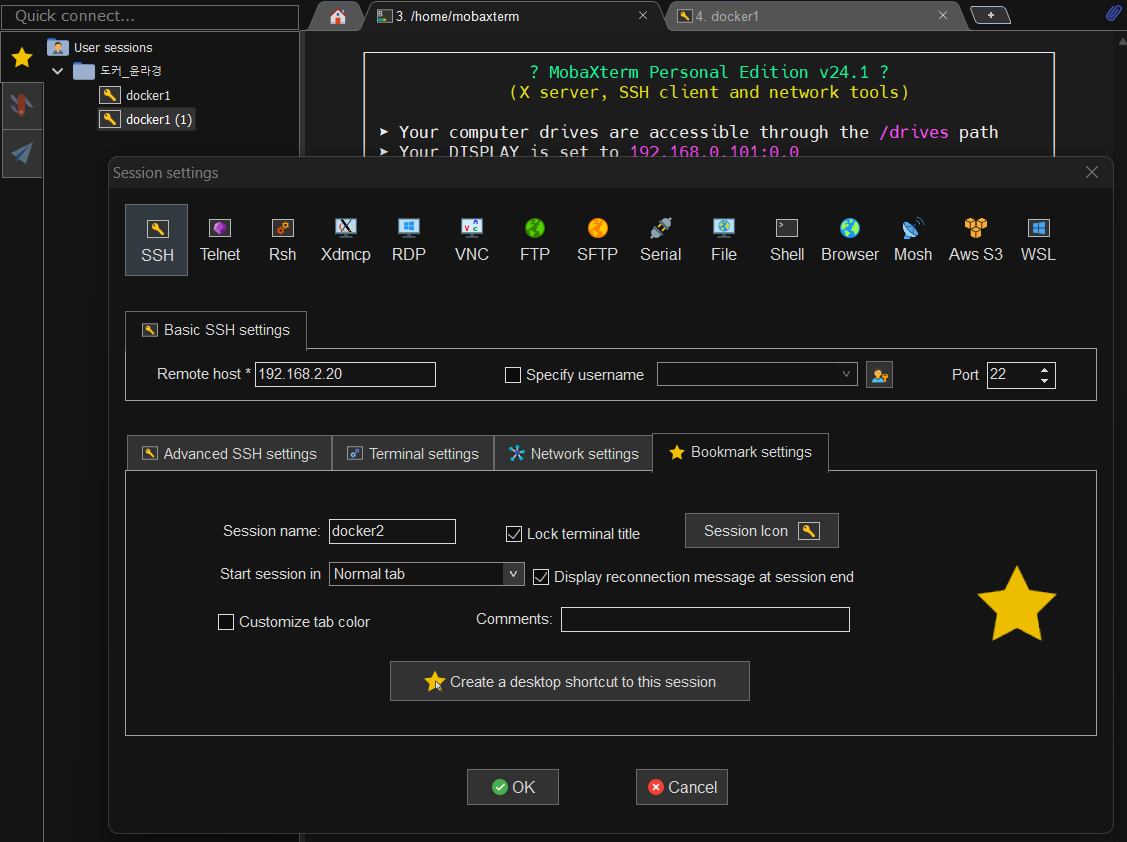Select the SFTP session type
Image resolution: width=1127 pixels, height=842 pixels.
597,240
